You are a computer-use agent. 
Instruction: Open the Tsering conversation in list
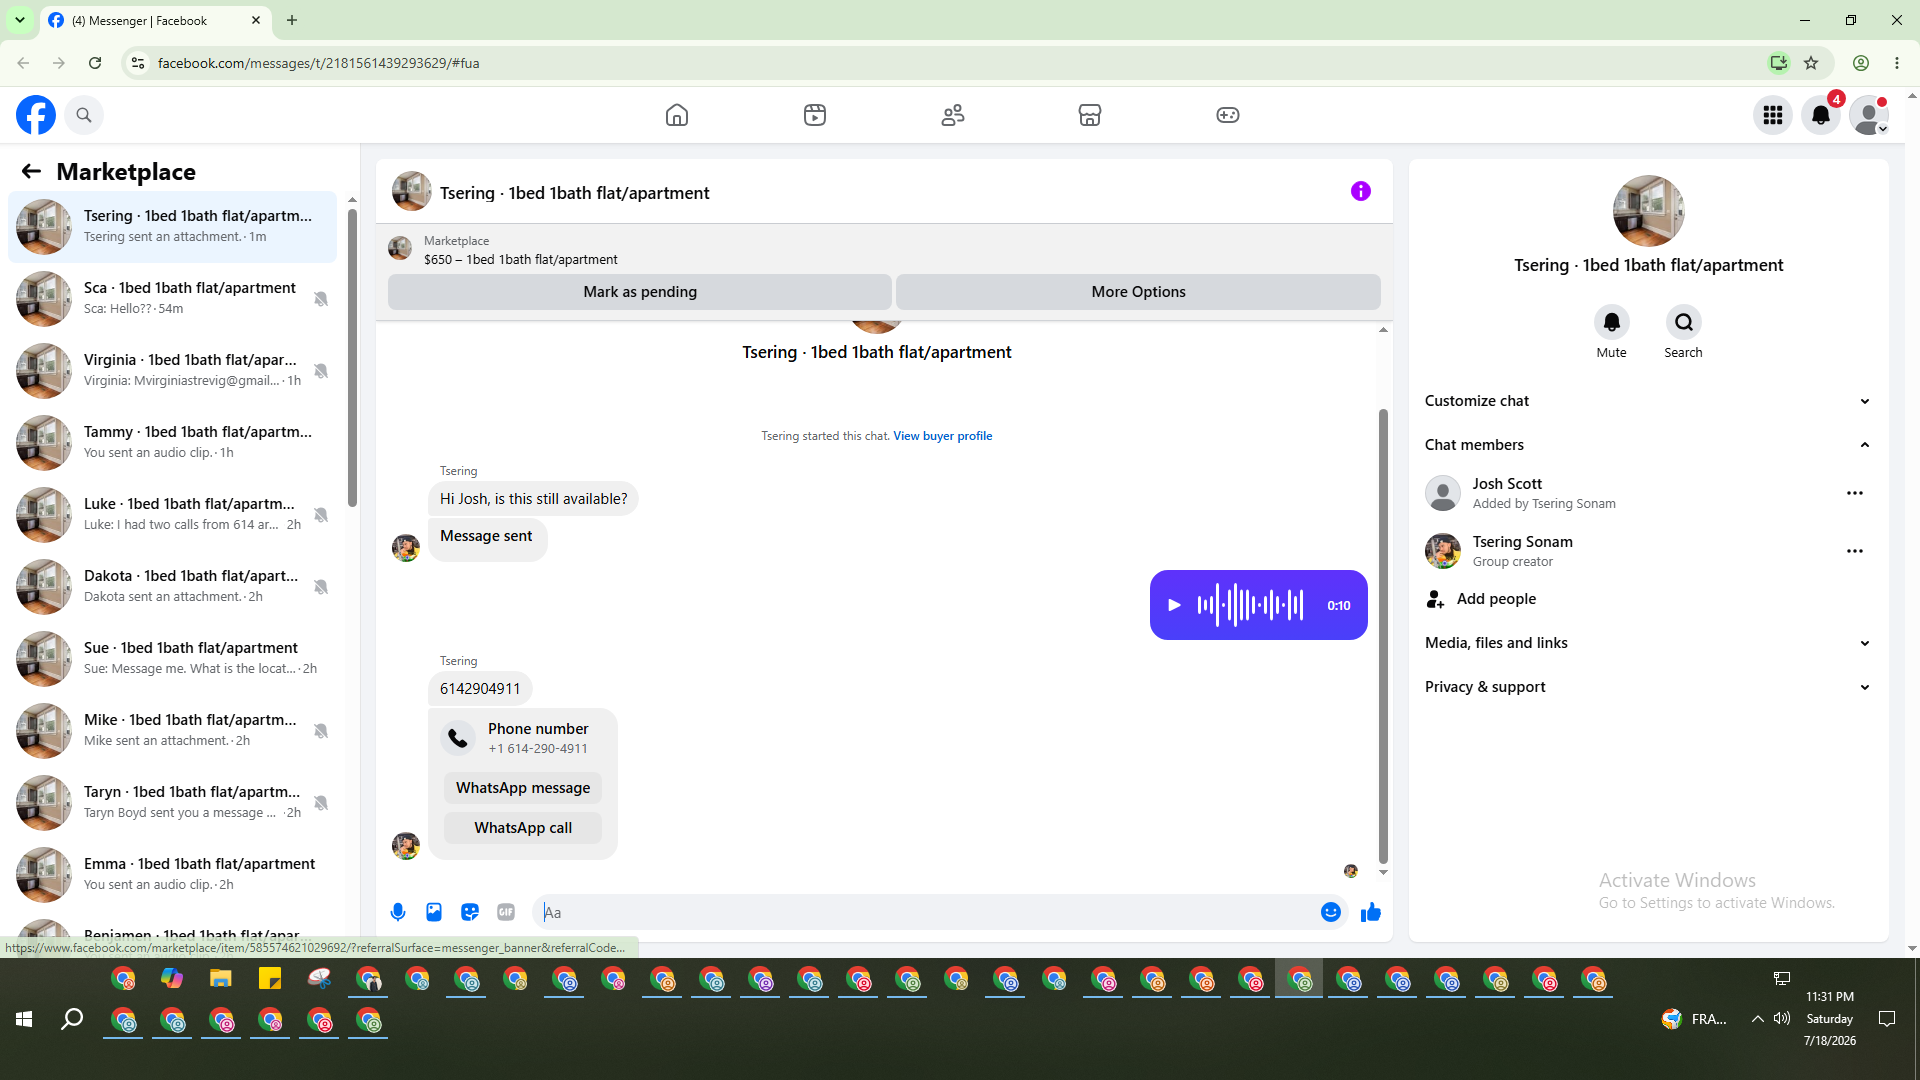[x=173, y=227]
